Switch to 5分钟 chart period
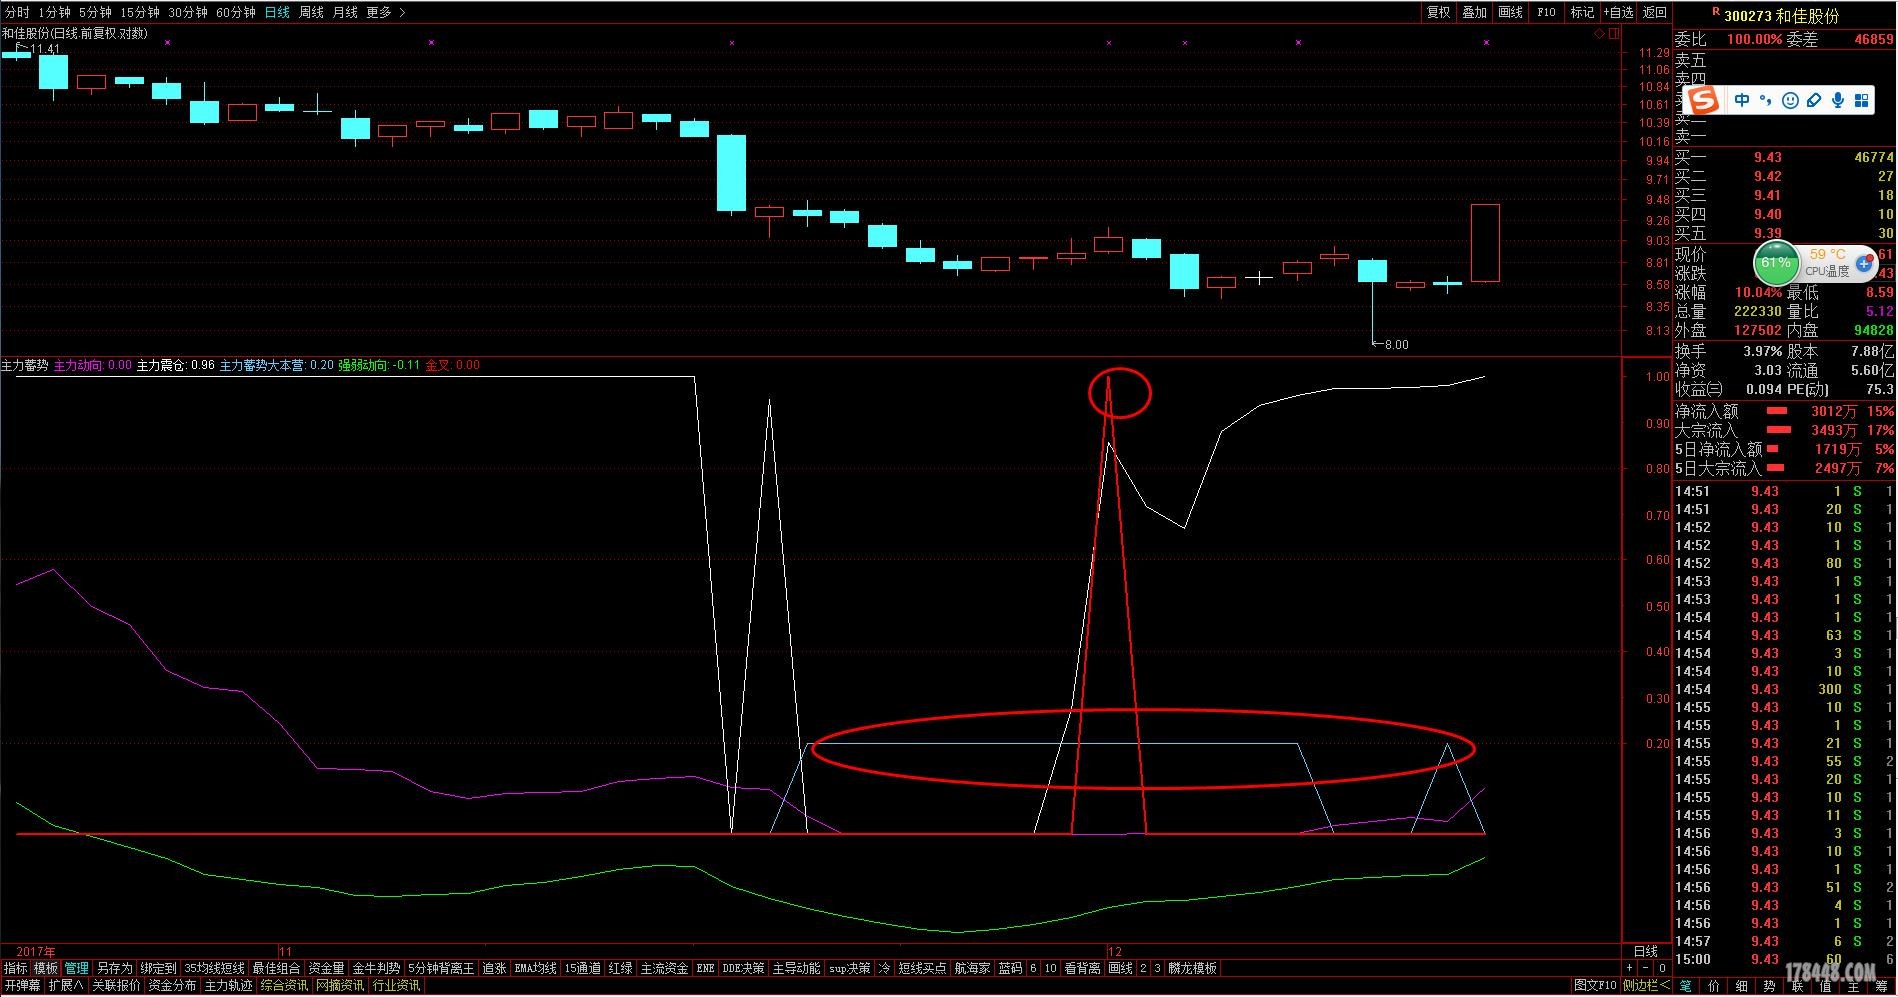 pos(95,12)
